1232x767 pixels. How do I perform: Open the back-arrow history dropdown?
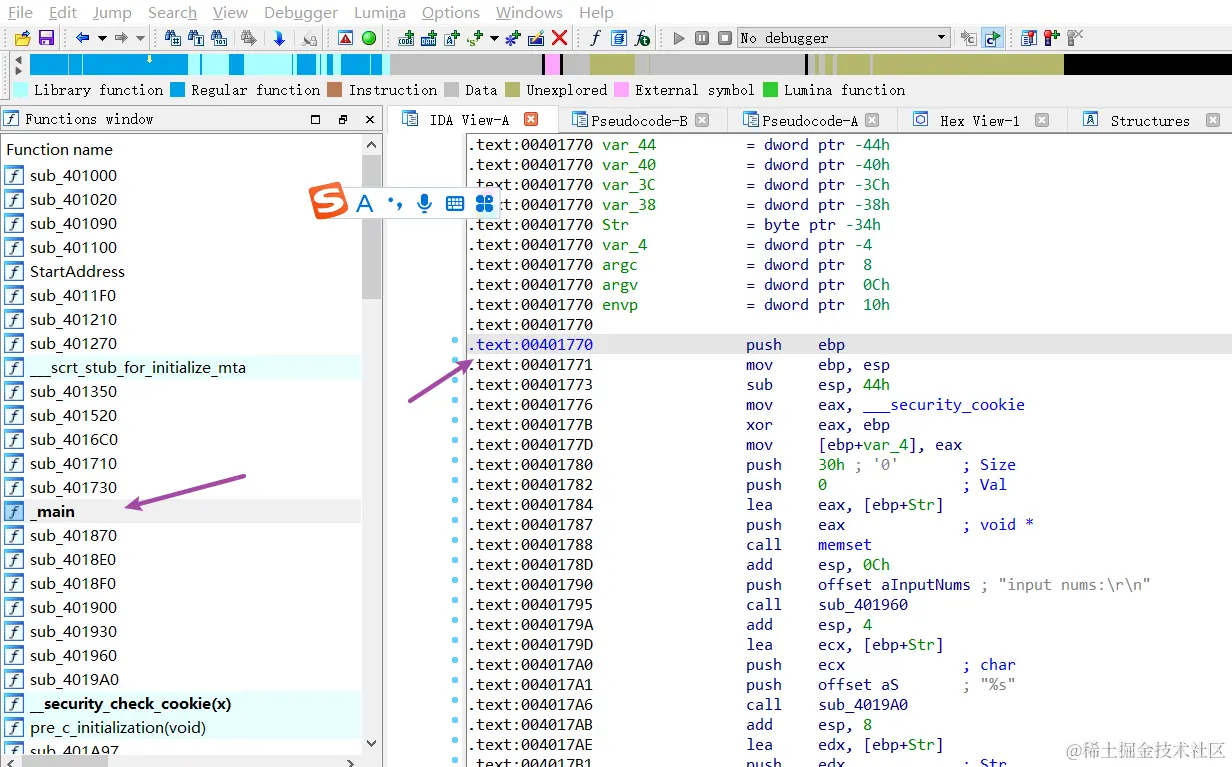(x=102, y=38)
